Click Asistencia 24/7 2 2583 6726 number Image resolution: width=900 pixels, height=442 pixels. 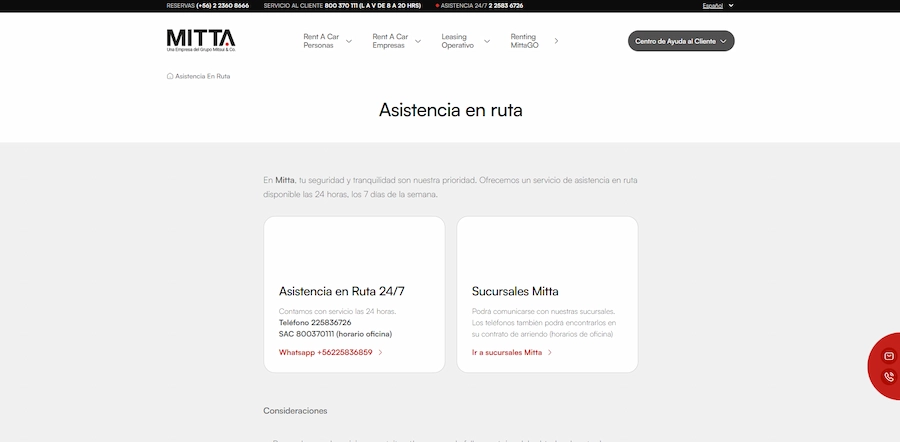click(506, 6)
